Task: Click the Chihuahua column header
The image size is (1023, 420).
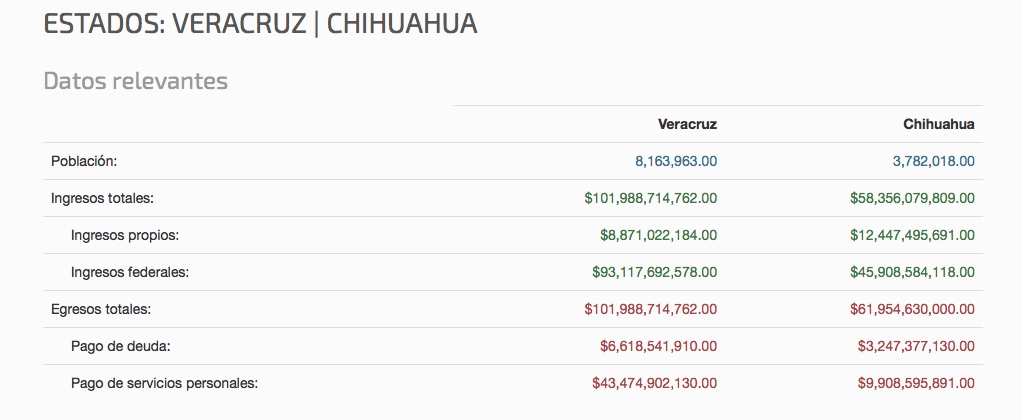Action: click(938, 125)
